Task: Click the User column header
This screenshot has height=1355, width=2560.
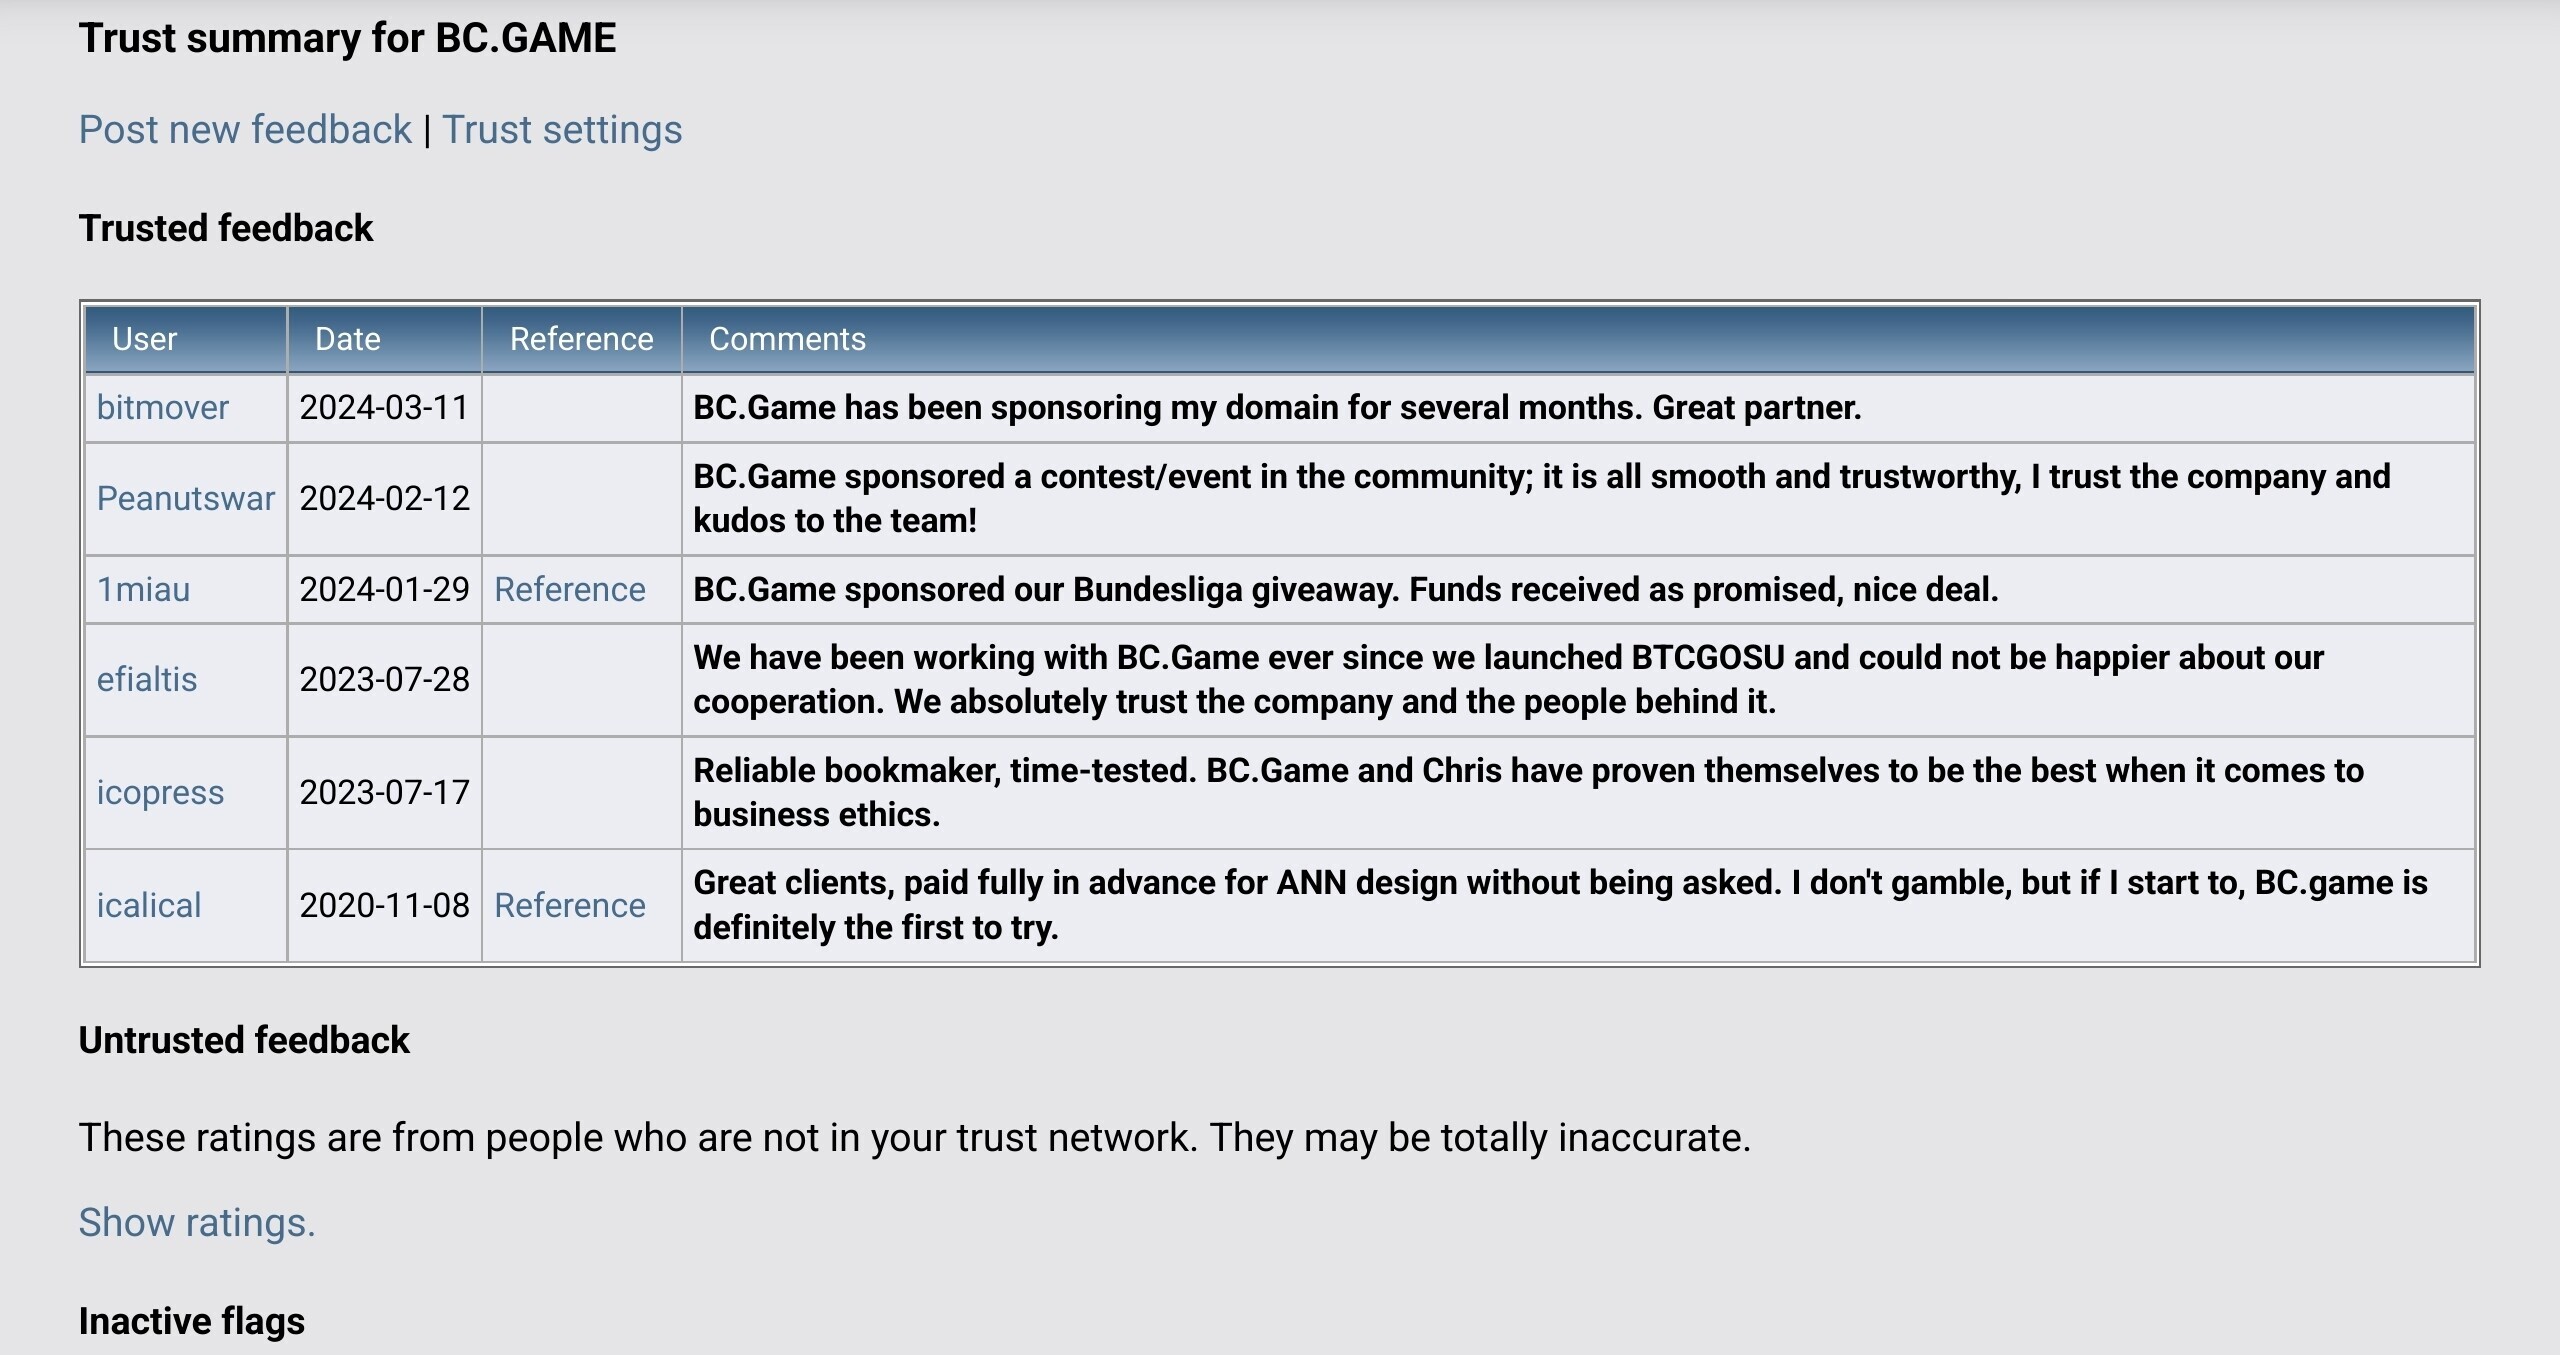Action: point(186,339)
